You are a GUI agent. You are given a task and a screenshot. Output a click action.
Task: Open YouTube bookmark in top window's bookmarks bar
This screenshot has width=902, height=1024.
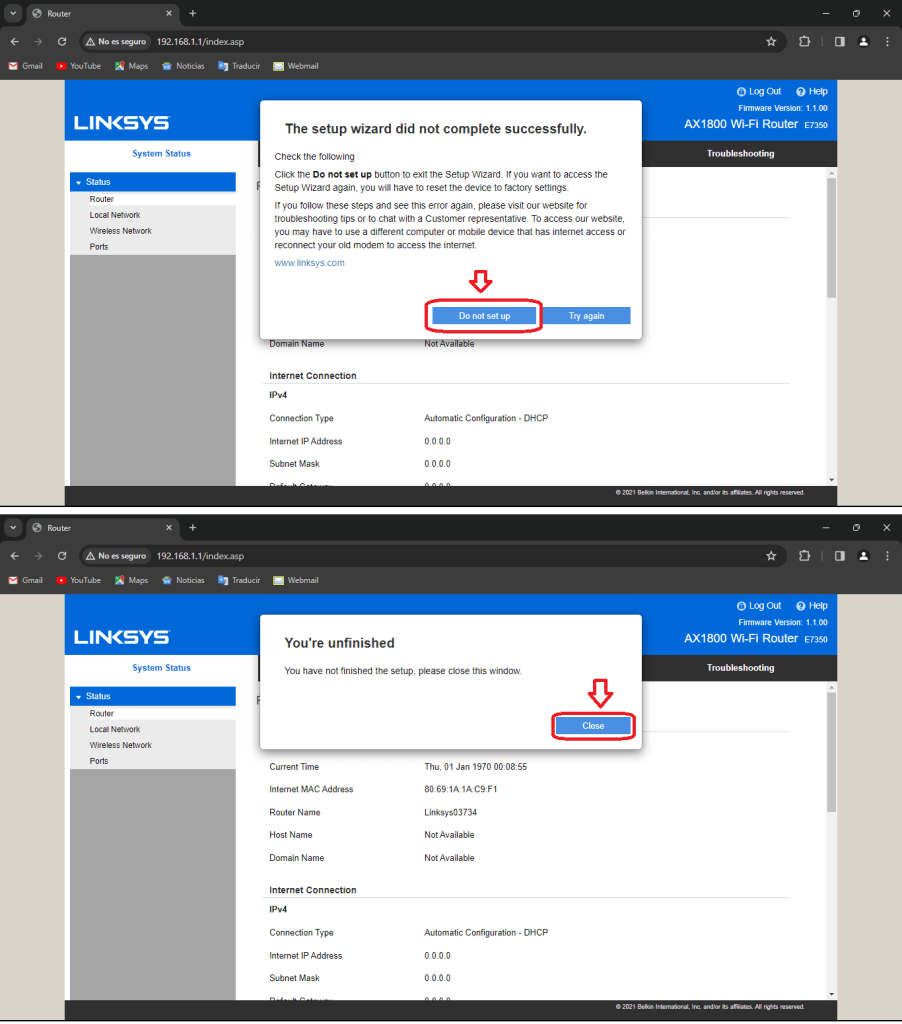click(79, 66)
